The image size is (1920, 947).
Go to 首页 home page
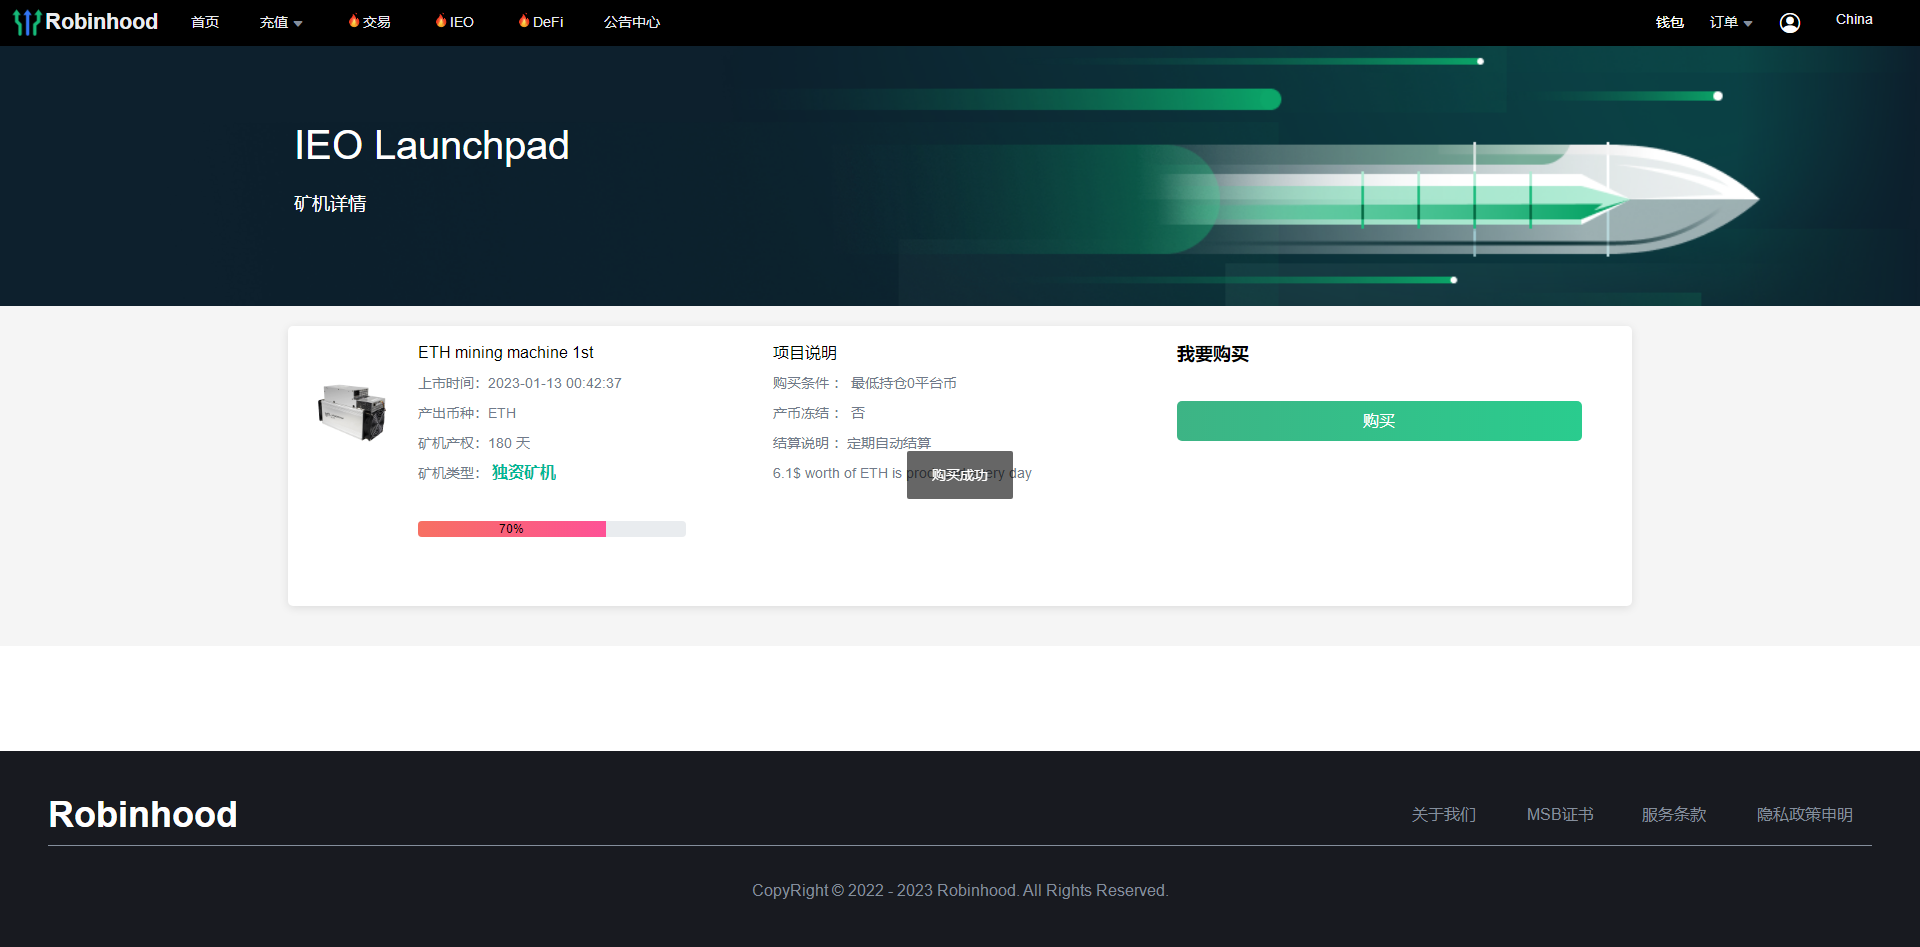pos(205,22)
